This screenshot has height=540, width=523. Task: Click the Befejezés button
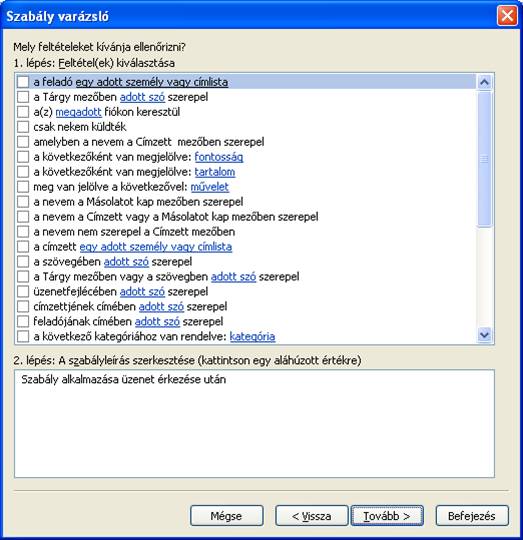(x=472, y=516)
